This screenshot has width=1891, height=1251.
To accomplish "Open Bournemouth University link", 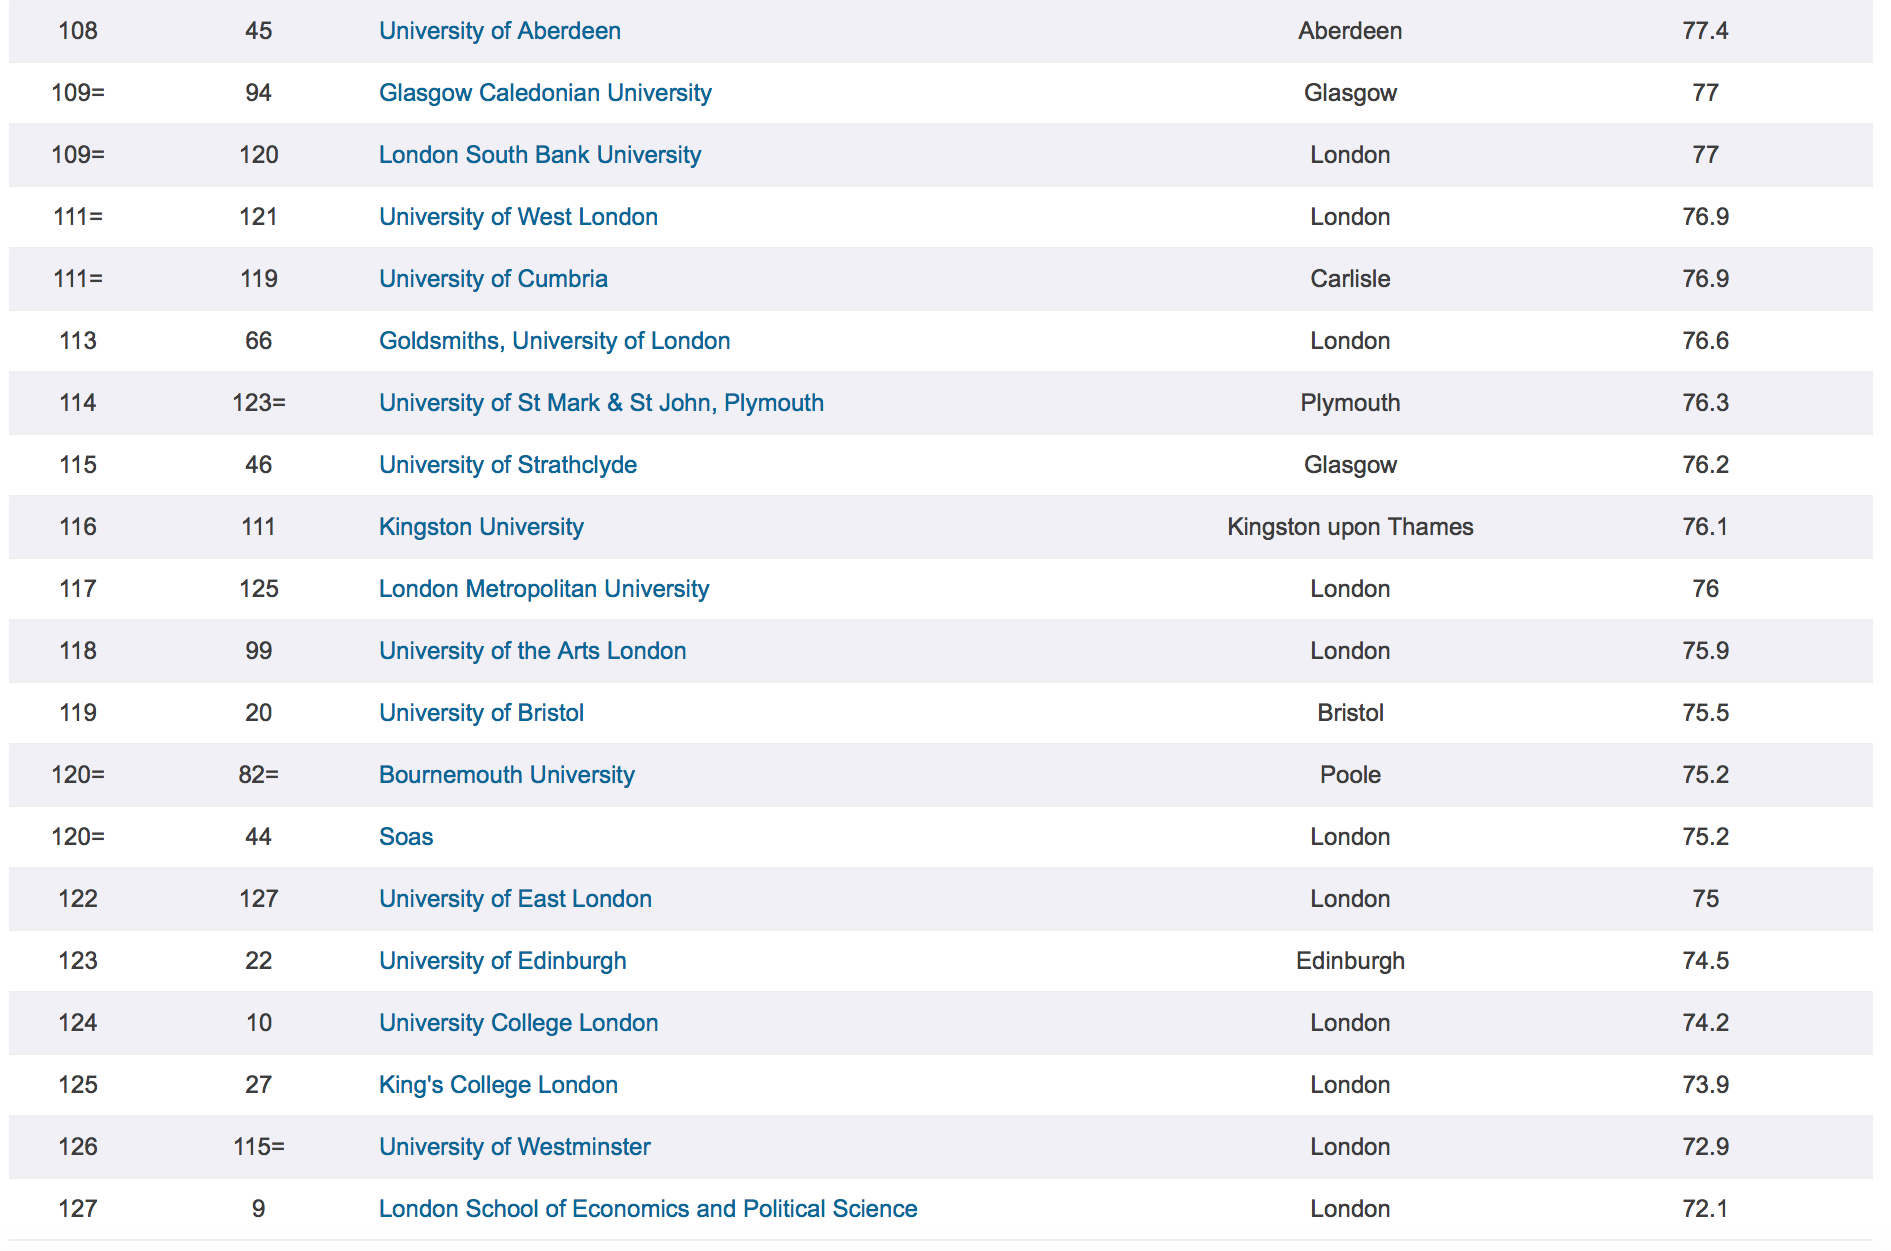I will [507, 775].
